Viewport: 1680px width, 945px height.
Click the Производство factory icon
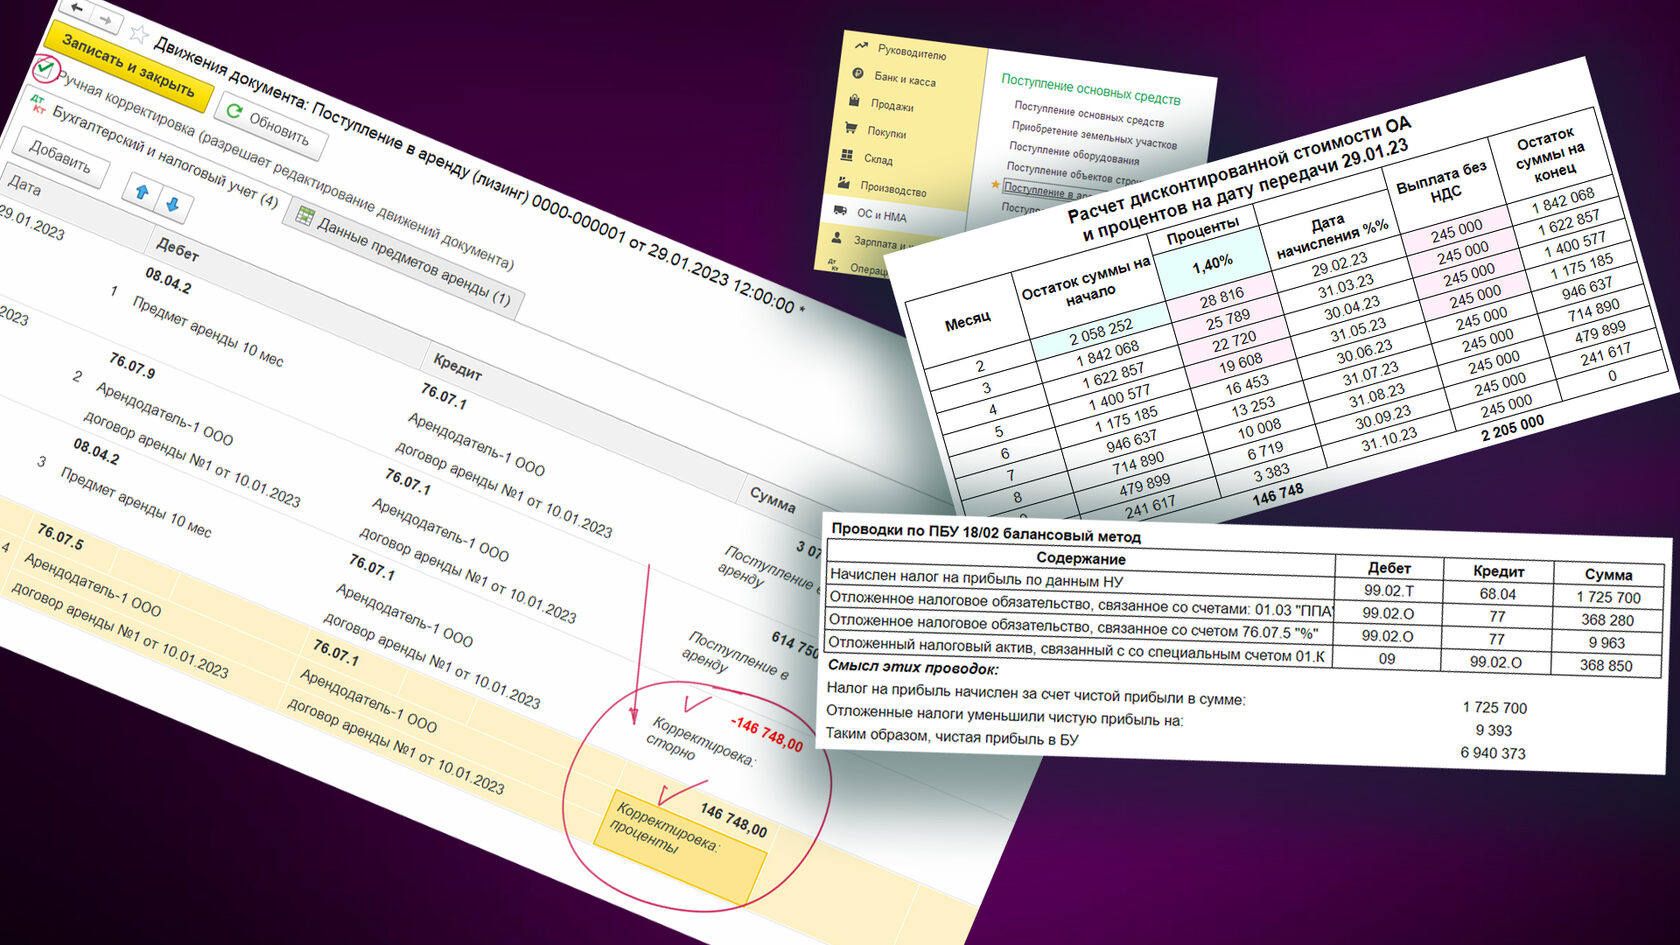pyautogui.click(x=843, y=183)
